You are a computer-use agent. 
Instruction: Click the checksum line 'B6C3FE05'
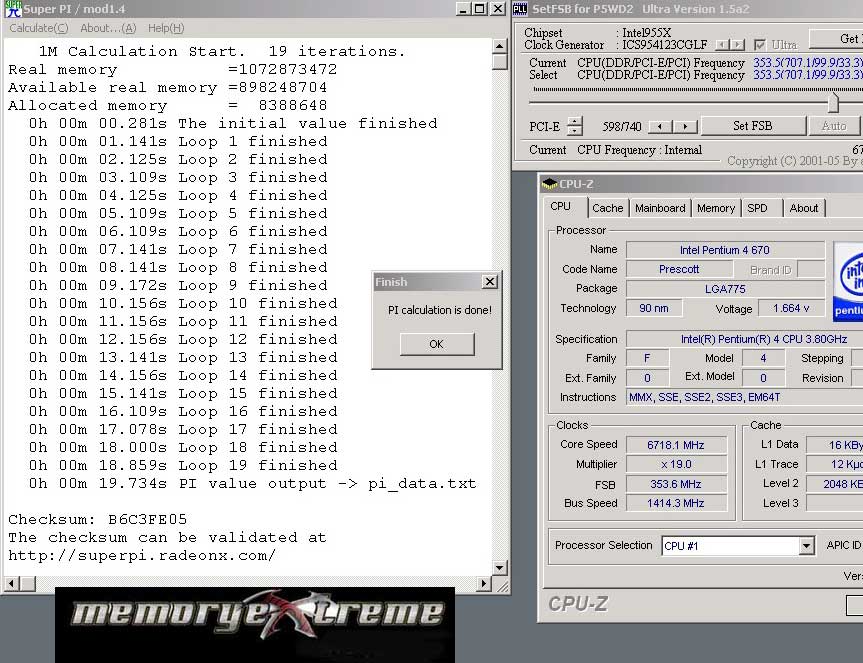[97, 519]
